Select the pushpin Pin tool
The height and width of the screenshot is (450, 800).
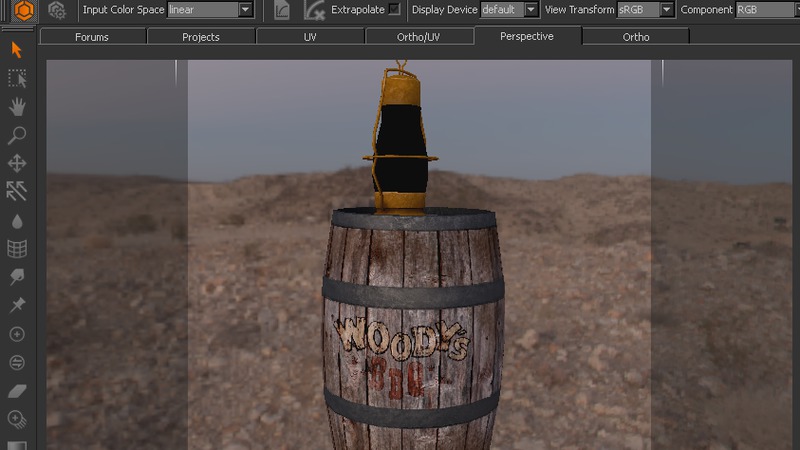point(17,305)
